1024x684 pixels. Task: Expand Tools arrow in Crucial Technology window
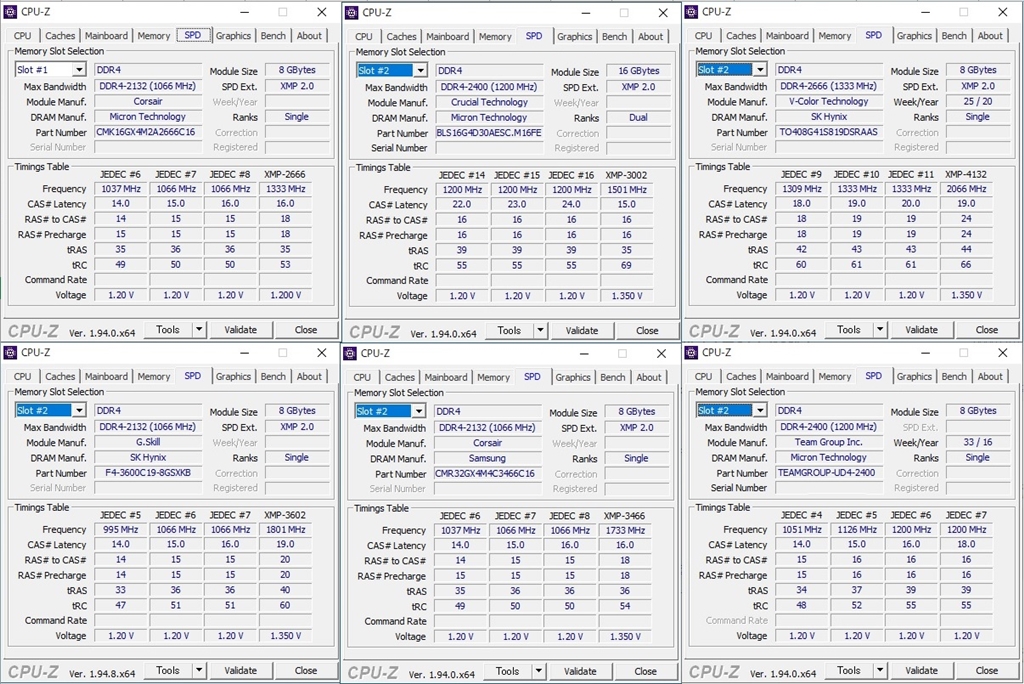[540, 331]
